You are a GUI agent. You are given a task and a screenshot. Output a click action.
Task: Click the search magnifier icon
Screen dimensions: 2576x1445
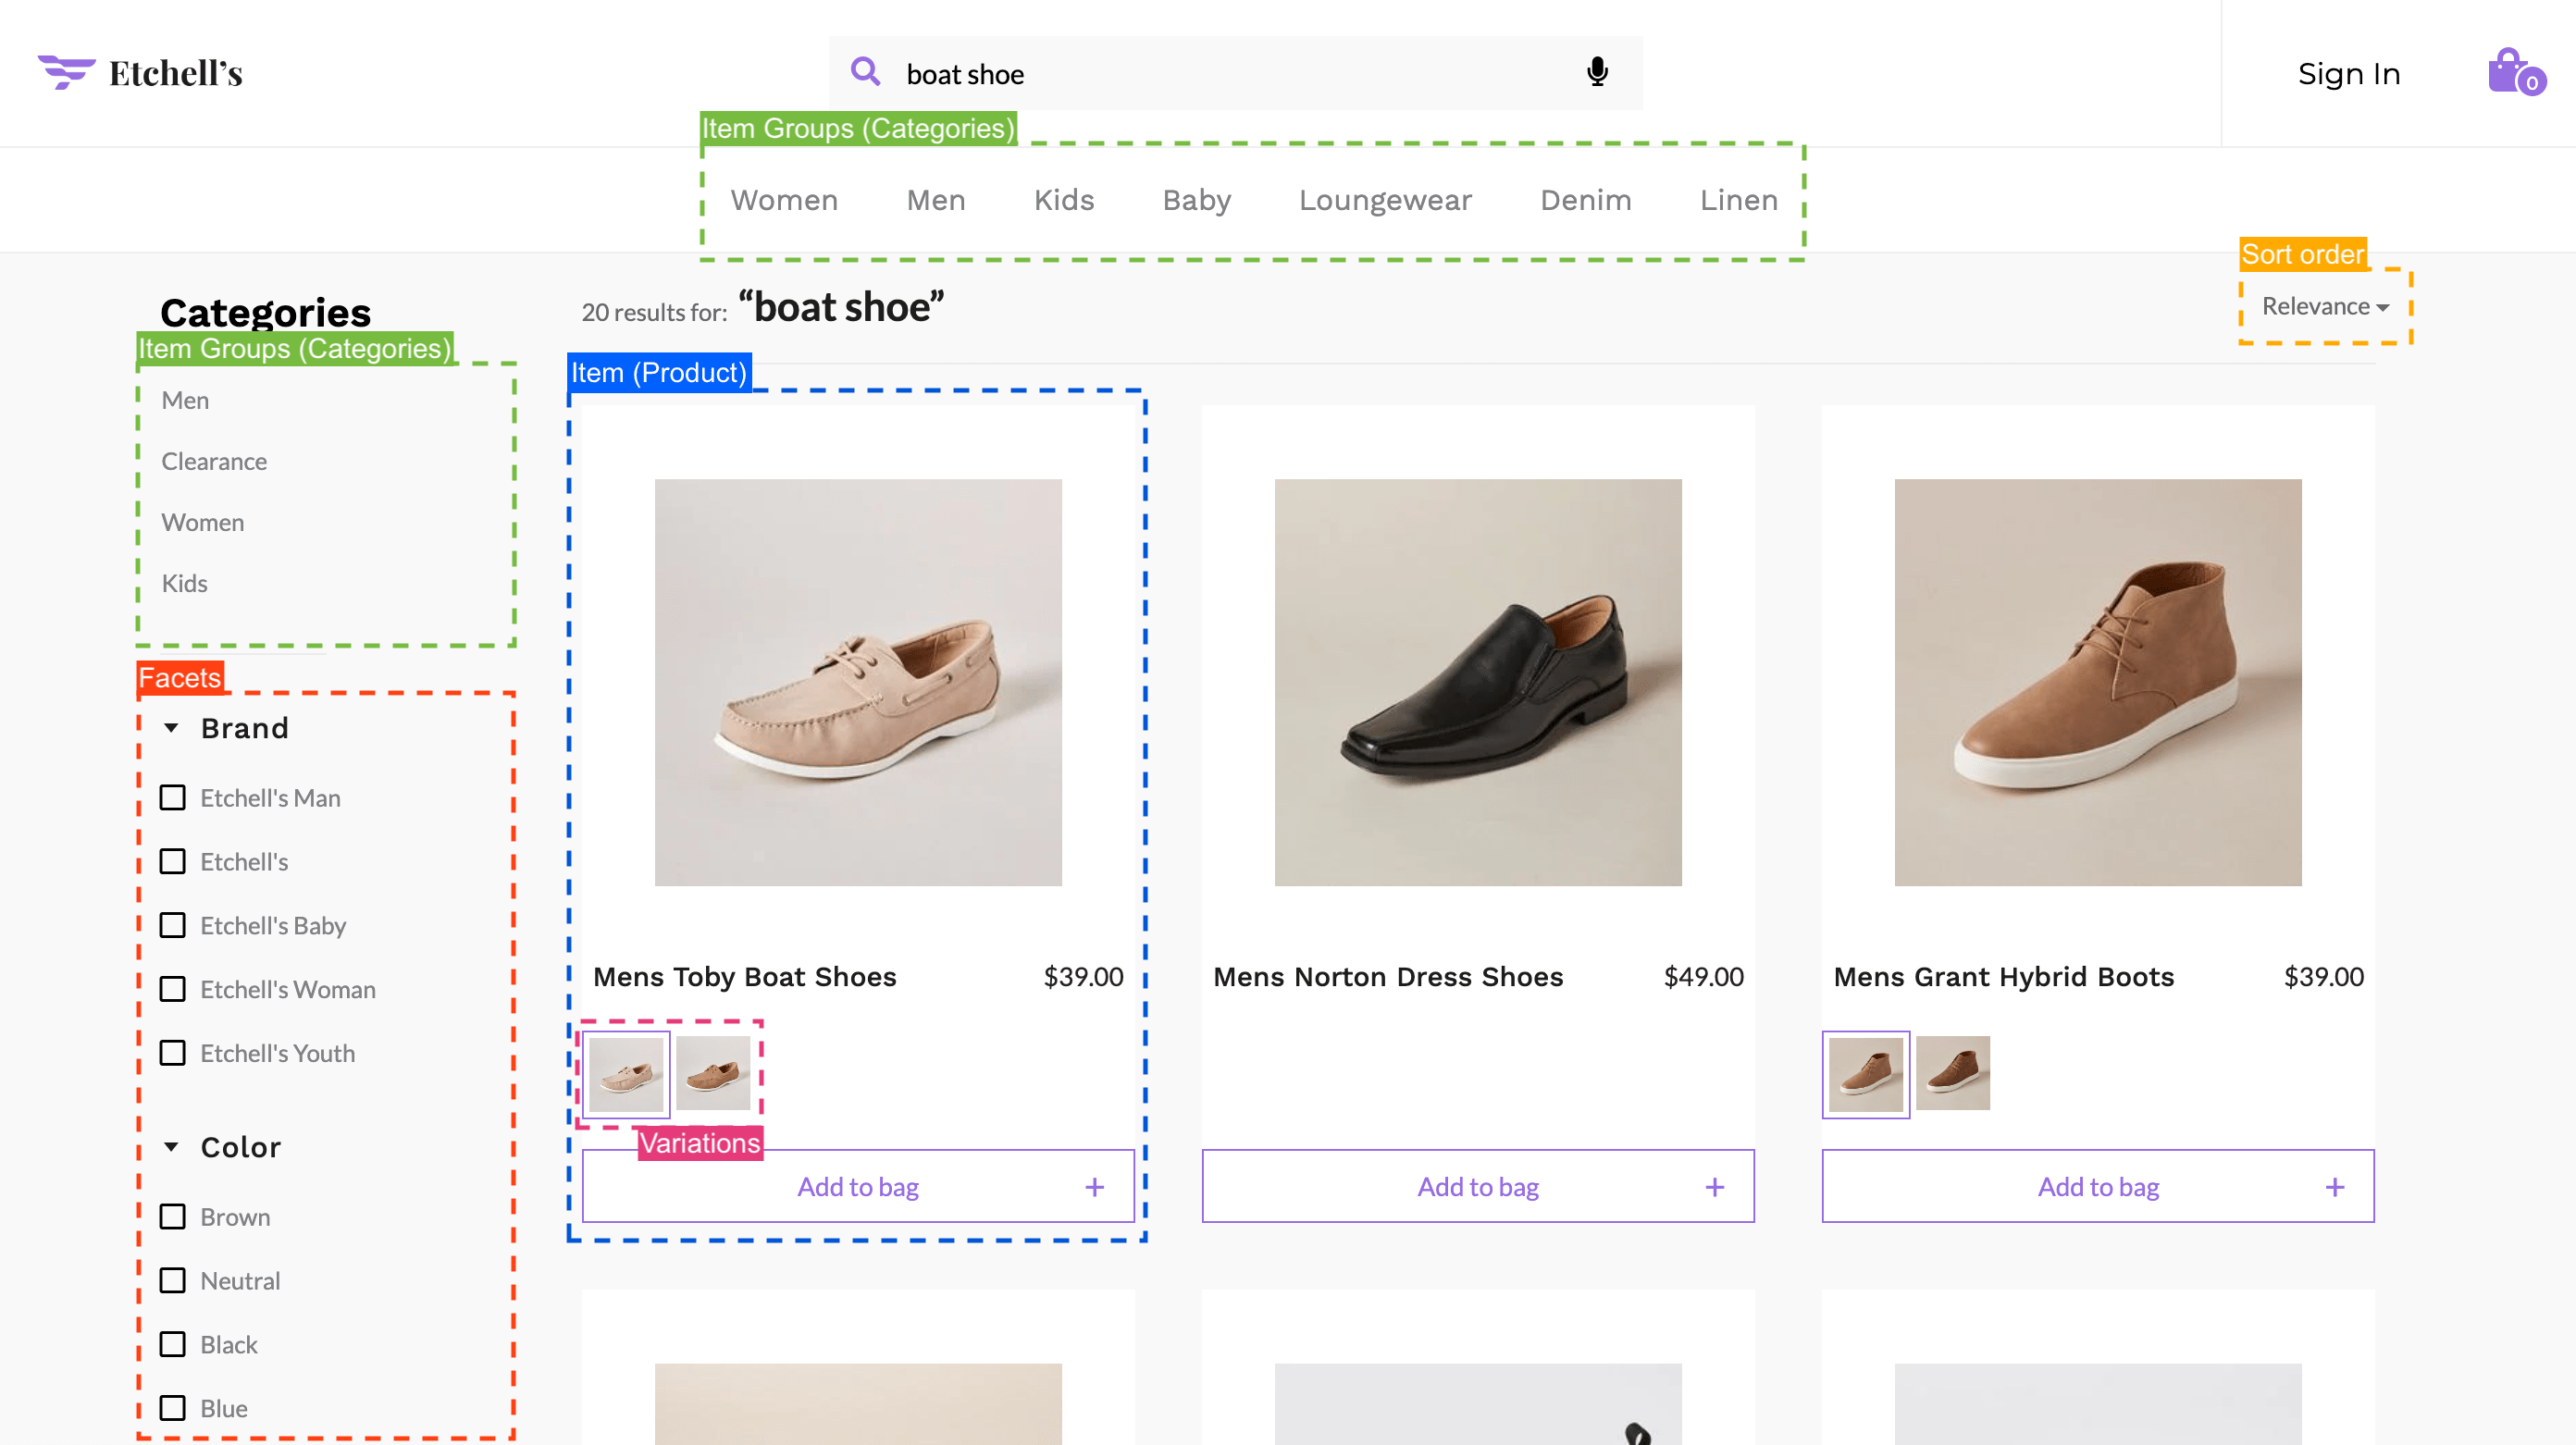click(865, 72)
